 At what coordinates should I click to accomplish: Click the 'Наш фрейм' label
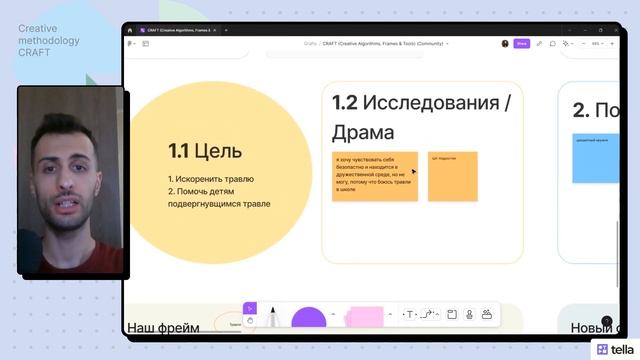163,328
